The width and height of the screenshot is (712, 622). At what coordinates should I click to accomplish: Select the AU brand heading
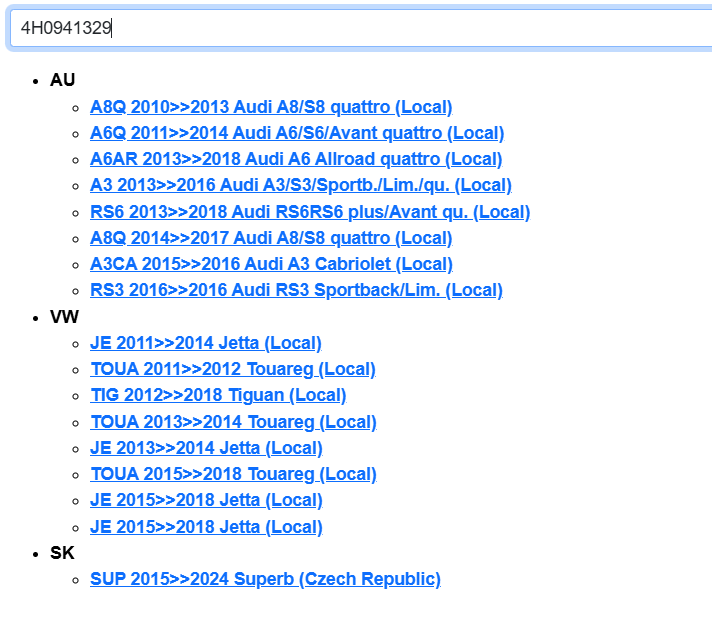pos(62,80)
